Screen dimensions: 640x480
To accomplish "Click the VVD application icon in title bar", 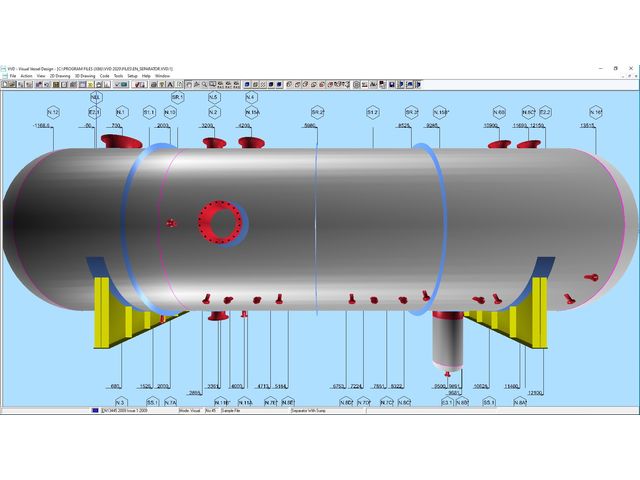I will point(4,67).
